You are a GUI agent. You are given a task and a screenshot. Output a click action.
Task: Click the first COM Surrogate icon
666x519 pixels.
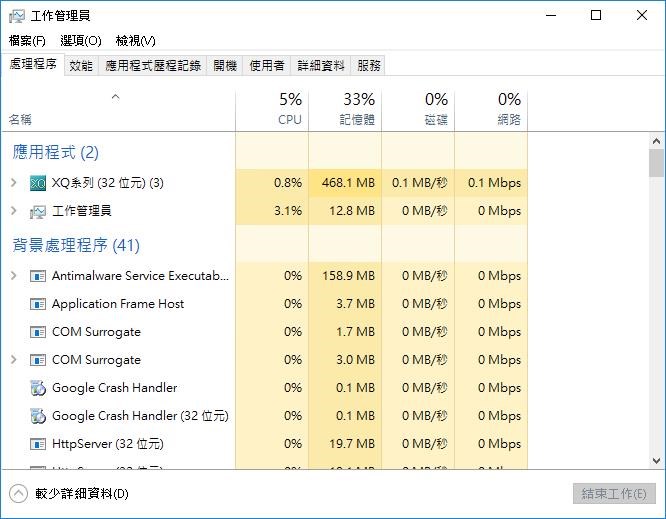(x=38, y=332)
